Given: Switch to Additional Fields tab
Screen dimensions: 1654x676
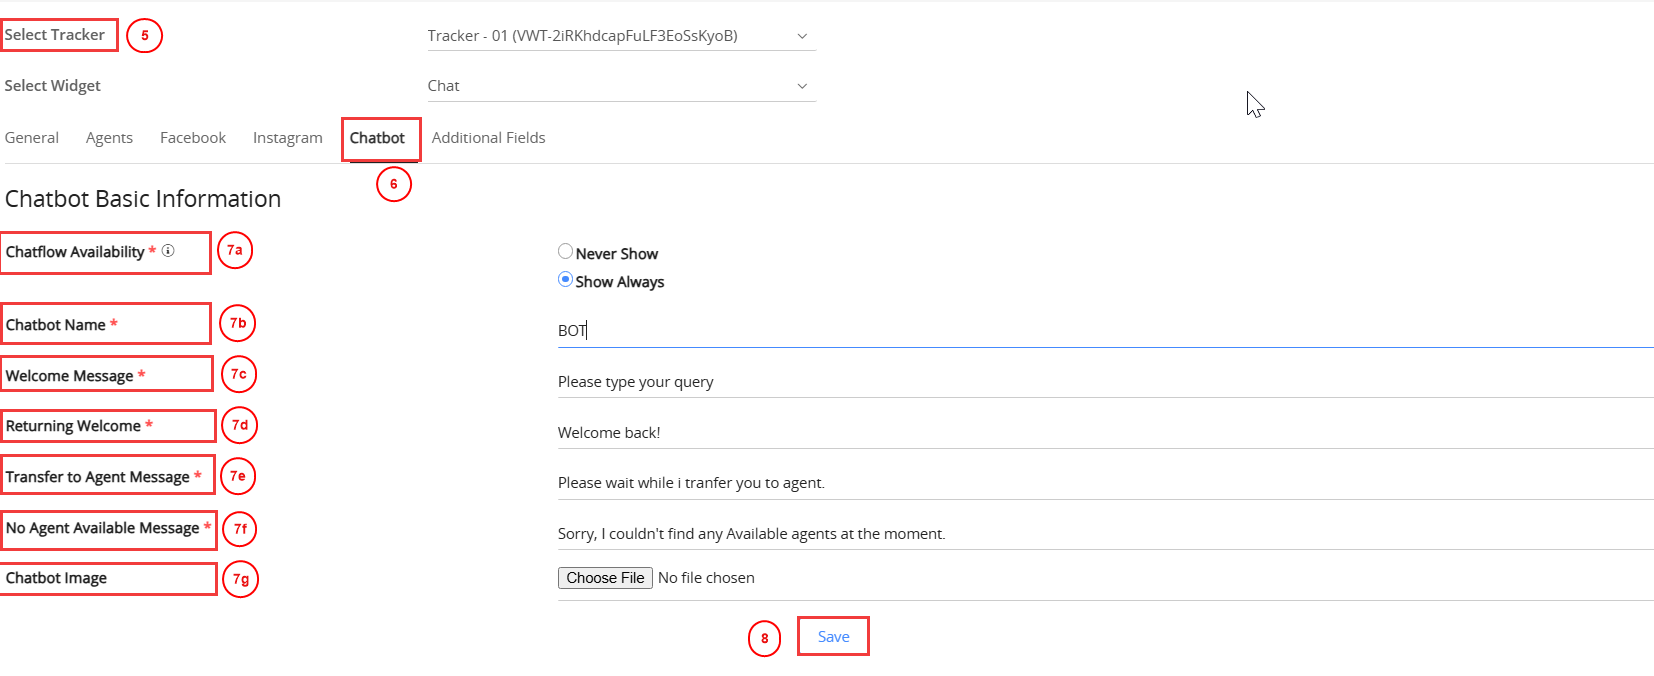Looking at the screenshot, I should point(488,138).
